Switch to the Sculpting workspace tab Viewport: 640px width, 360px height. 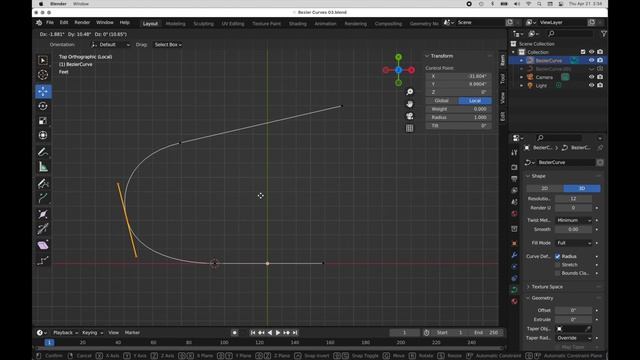pos(203,24)
